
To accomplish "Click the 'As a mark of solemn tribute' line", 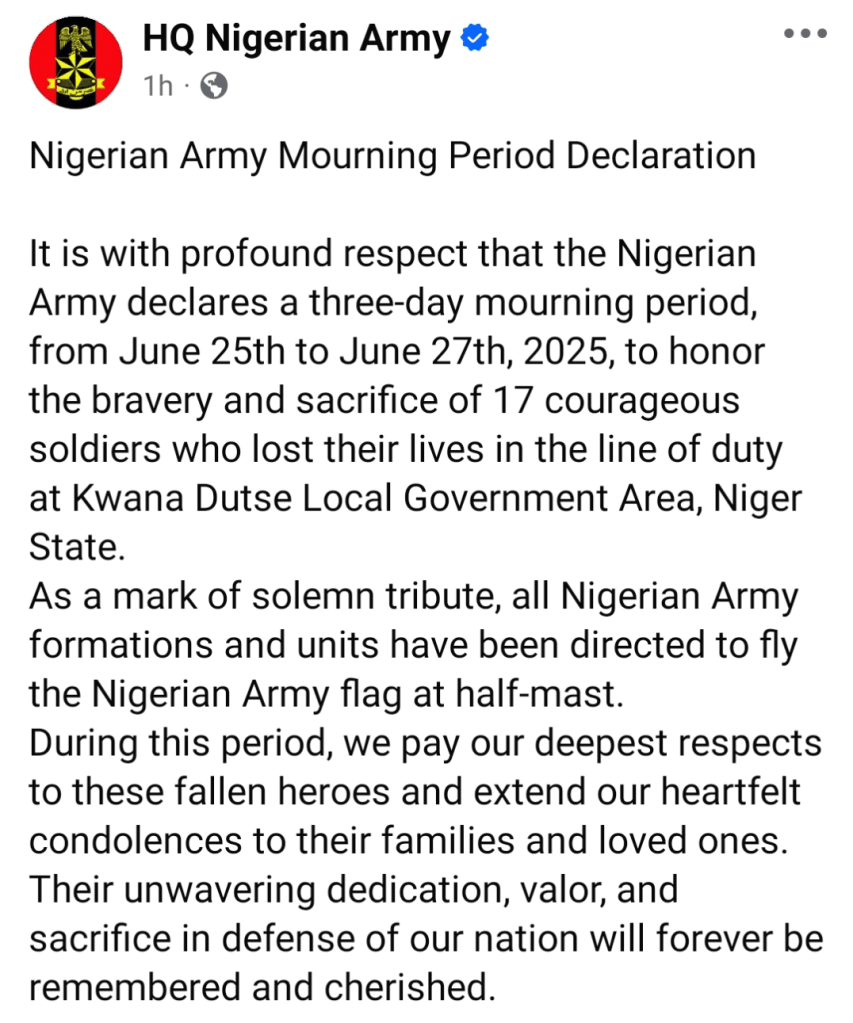I will click(x=413, y=596).
